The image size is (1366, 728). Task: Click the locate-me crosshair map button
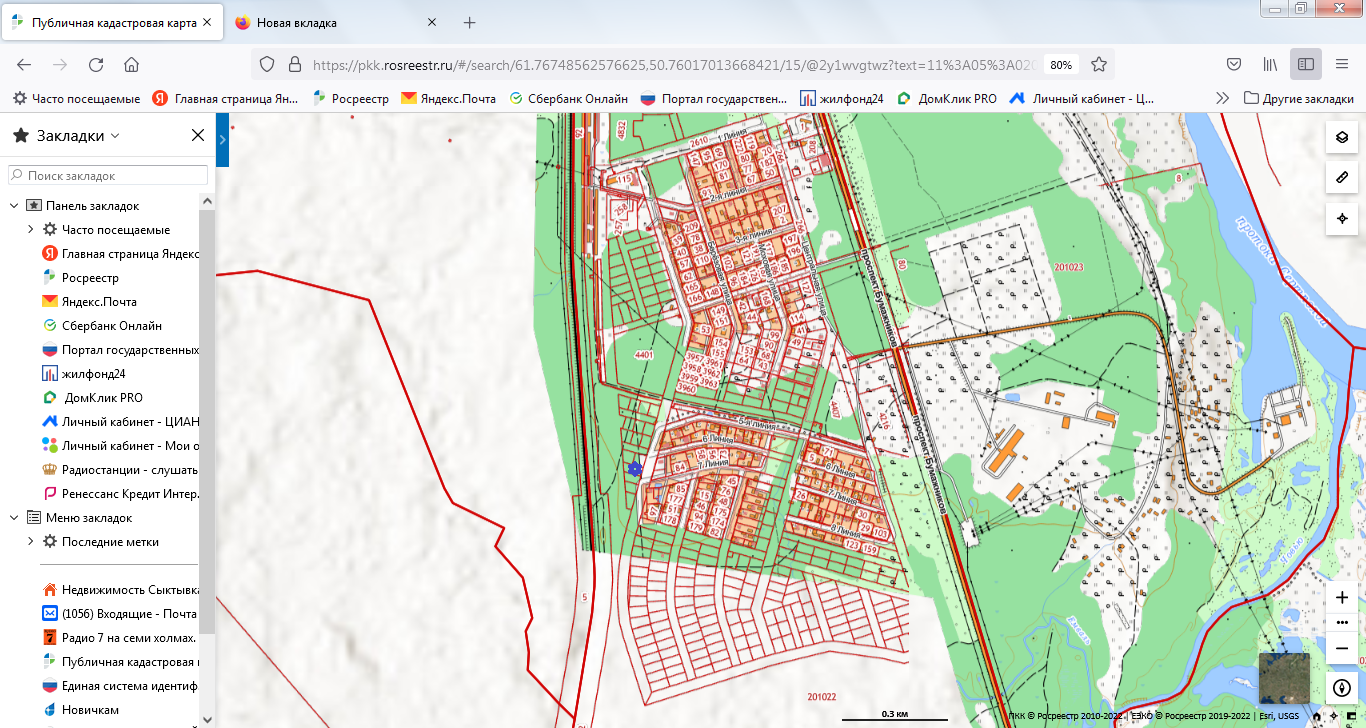(x=1341, y=218)
